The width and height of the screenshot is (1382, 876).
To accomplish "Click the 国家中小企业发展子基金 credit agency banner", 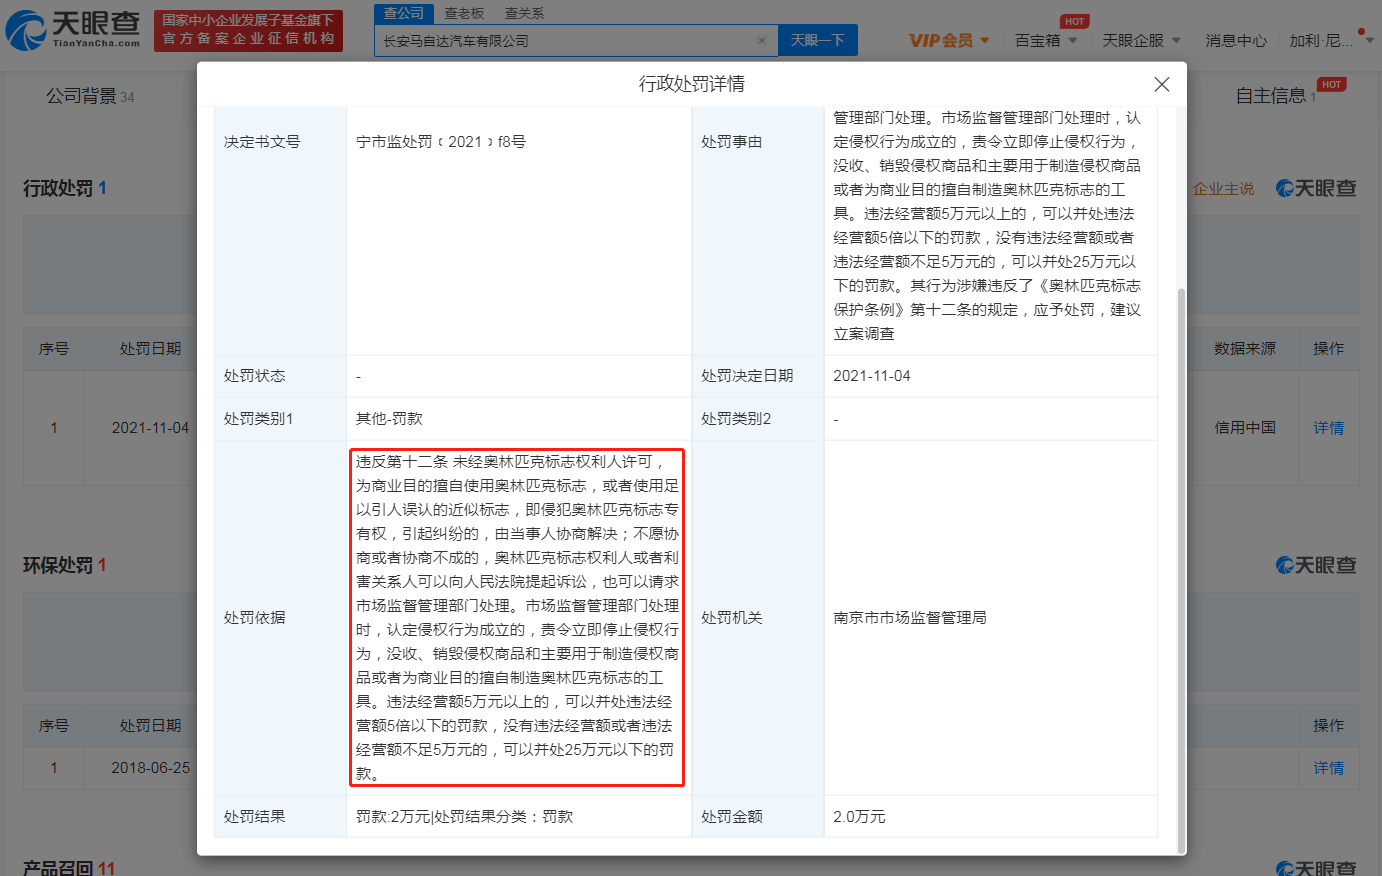I will [x=248, y=30].
